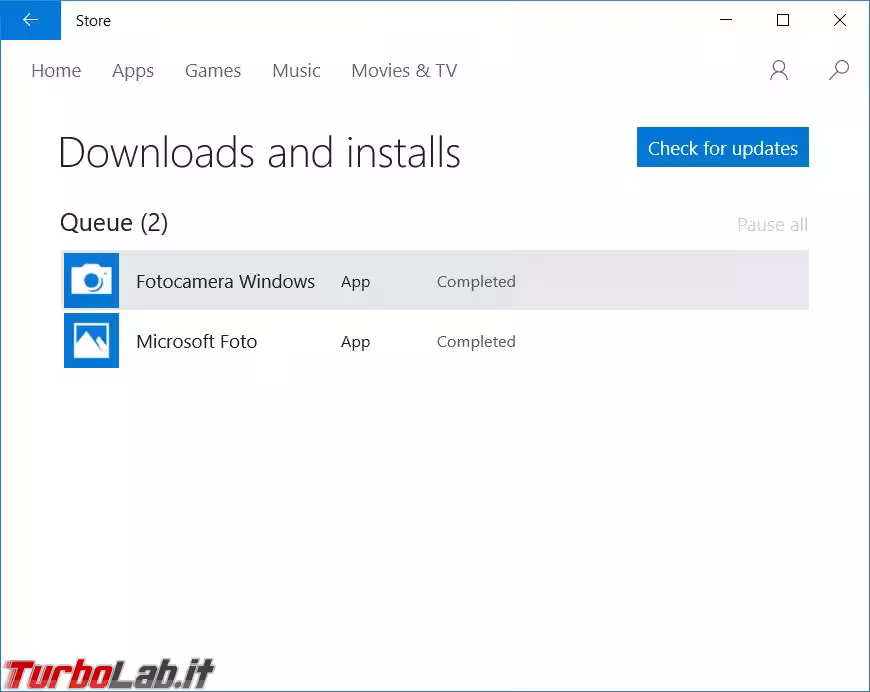The image size is (870, 692).
Task: Click the Microsoft Foto picture icon
Action: point(91,340)
